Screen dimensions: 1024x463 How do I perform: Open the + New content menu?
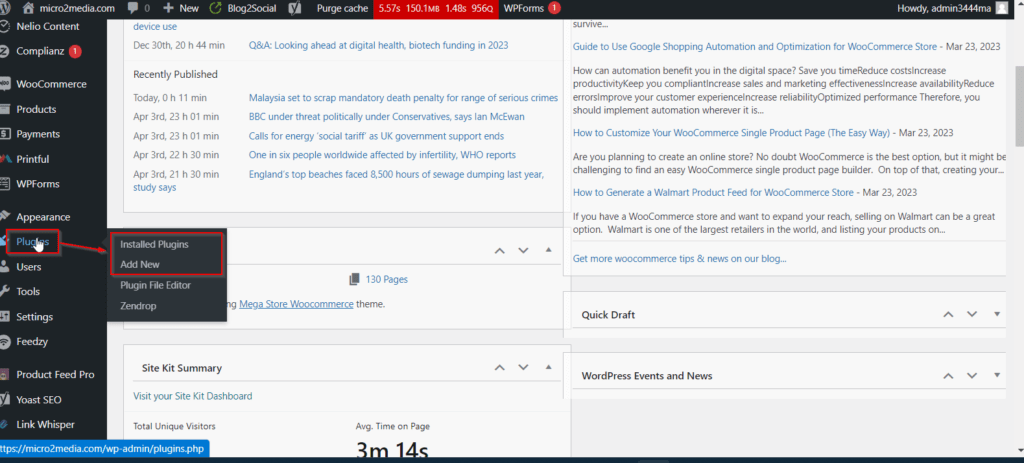(181, 8)
